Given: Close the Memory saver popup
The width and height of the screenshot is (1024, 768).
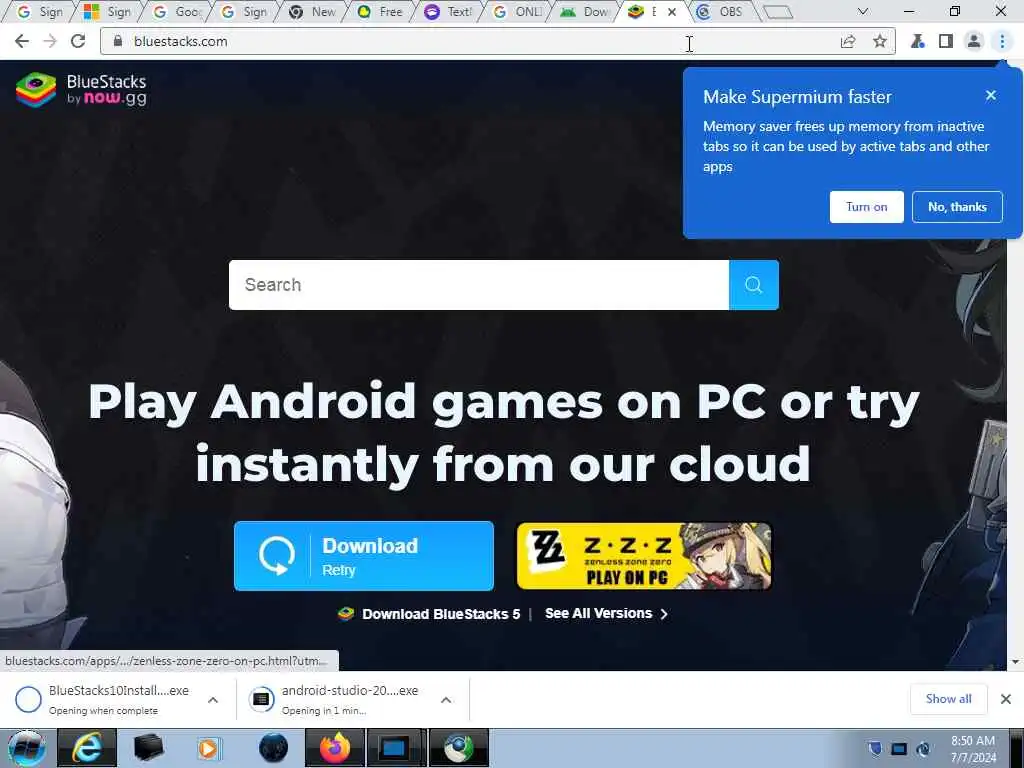Looking at the screenshot, I should tap(991, 95).
